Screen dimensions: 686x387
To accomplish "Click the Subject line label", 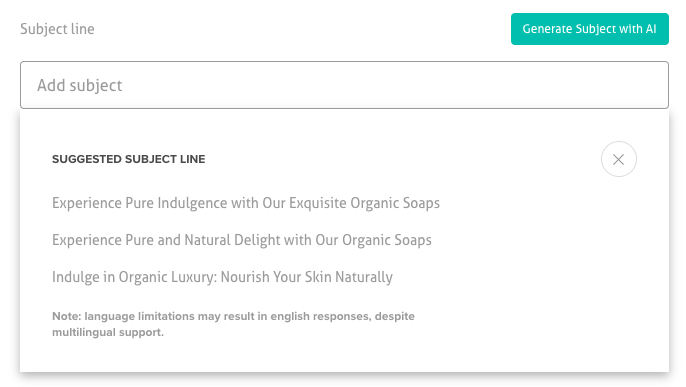I will [57, 29].
